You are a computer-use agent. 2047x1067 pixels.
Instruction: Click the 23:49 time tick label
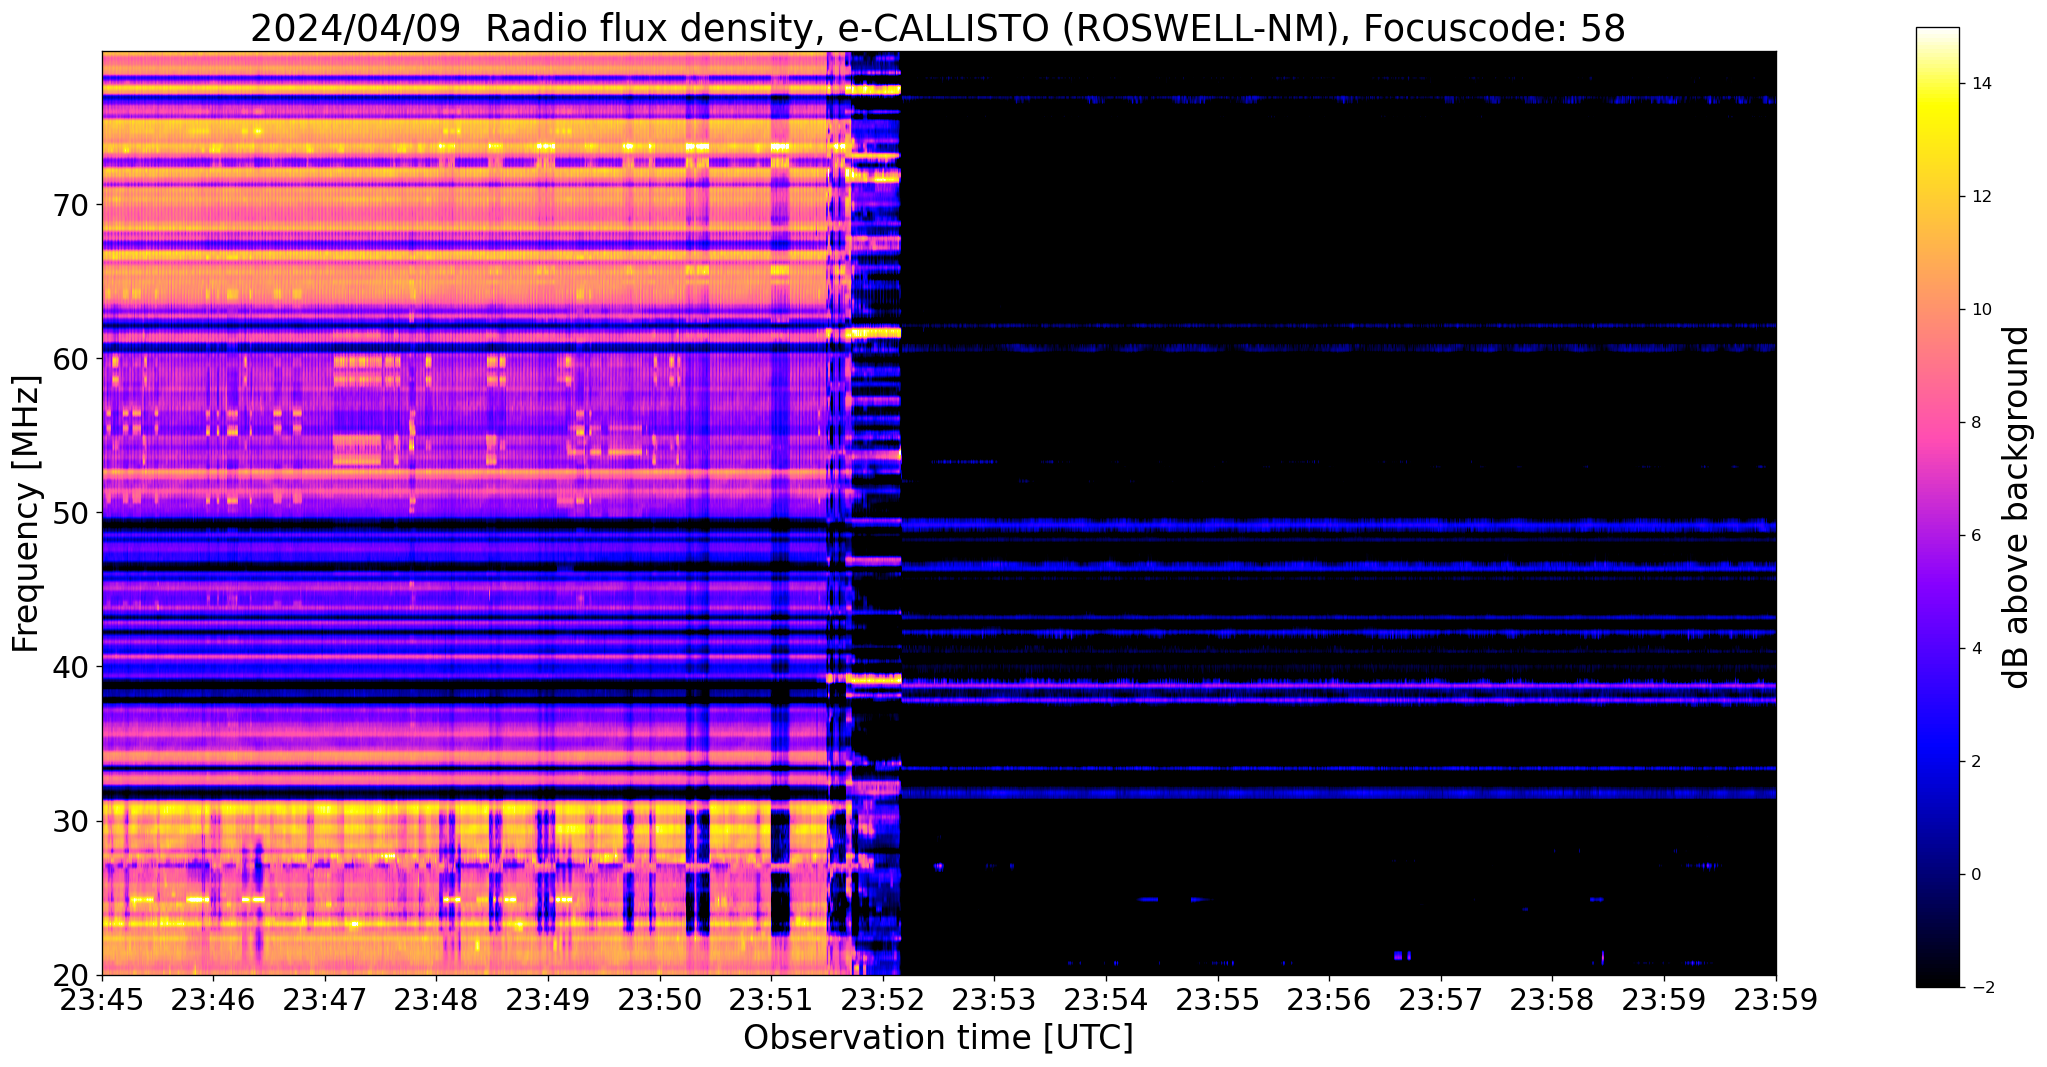pos(548,999)
